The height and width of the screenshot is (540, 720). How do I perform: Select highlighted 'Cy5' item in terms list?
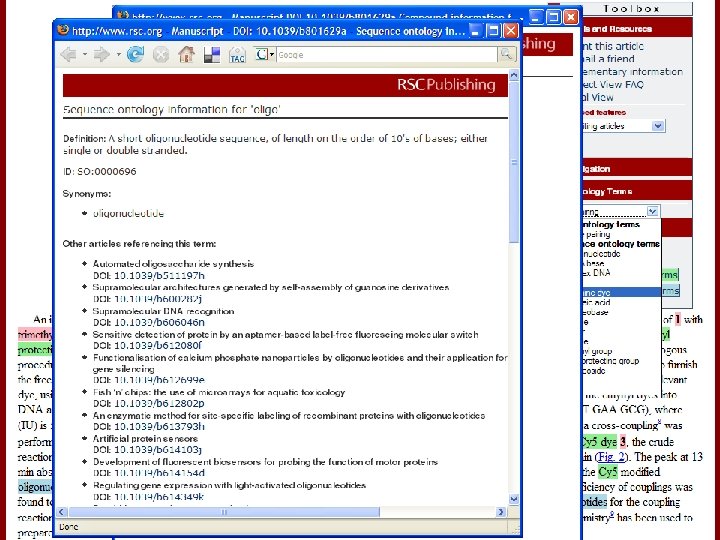tap(621, 292)
